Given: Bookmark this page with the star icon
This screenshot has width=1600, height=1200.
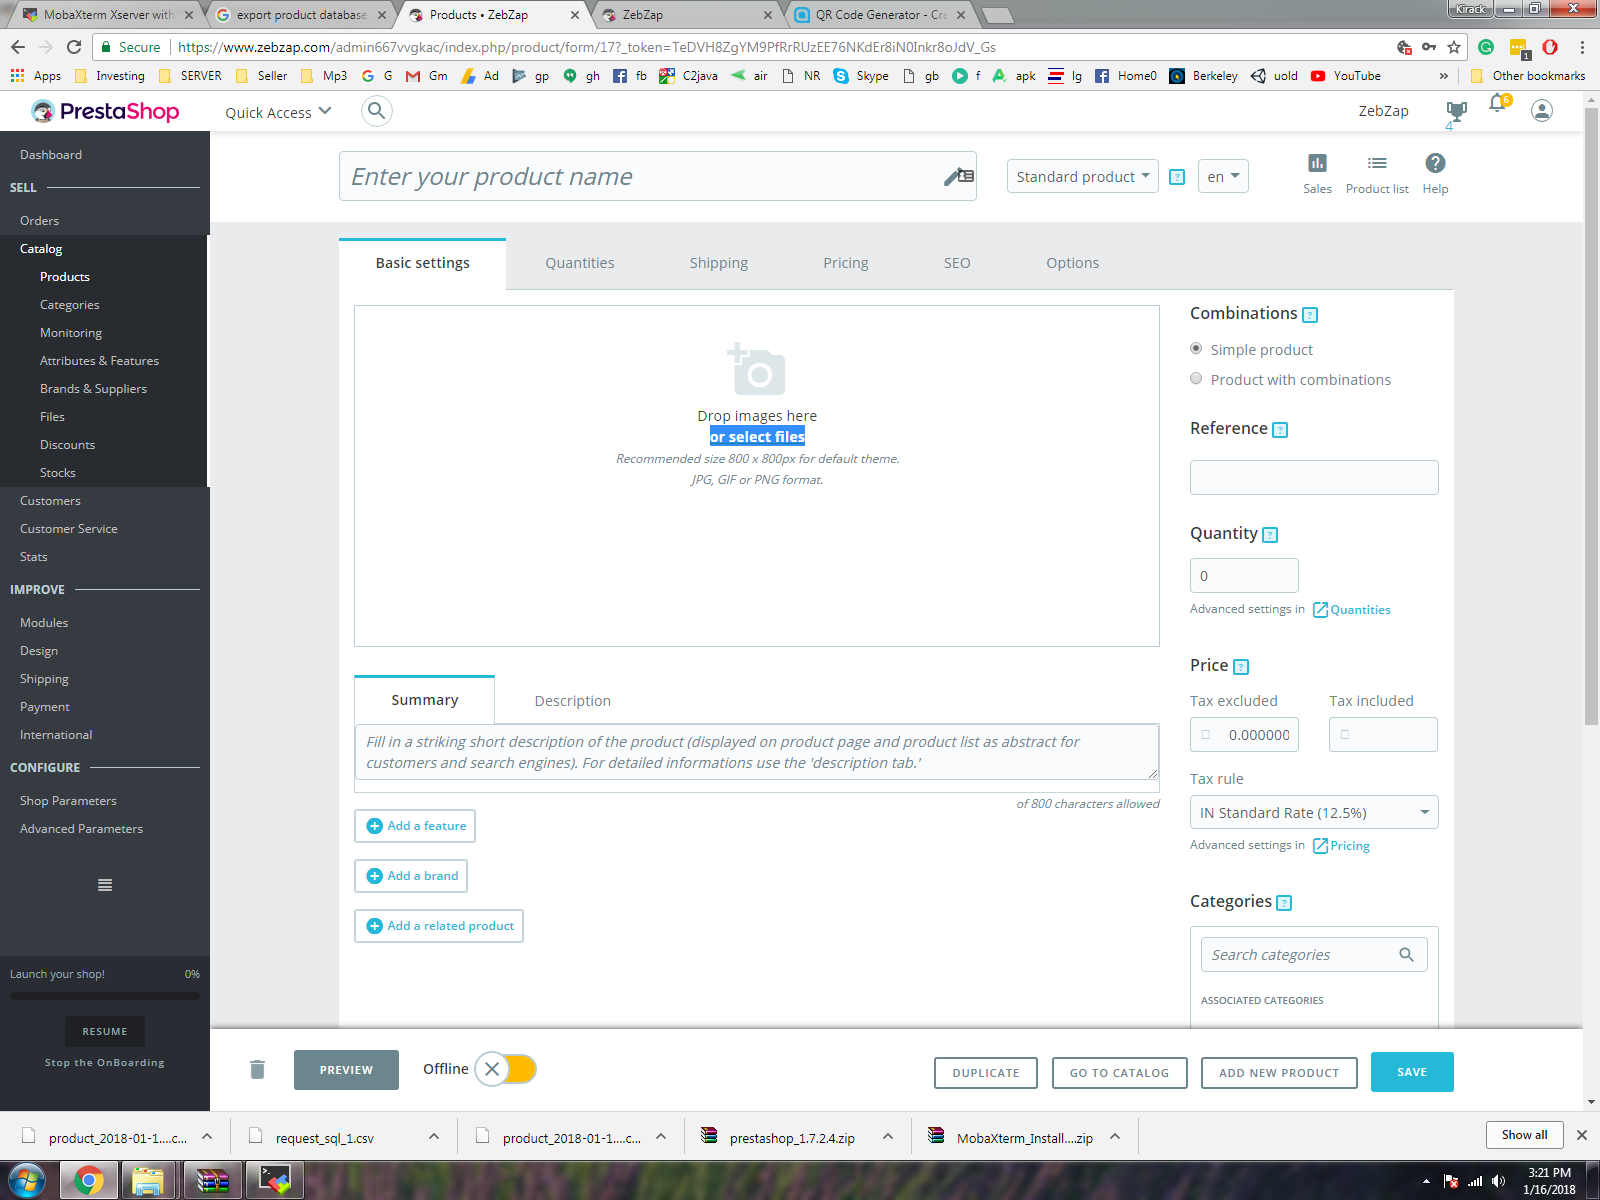Looking at the screenshot, I should tap(1454, 47).
